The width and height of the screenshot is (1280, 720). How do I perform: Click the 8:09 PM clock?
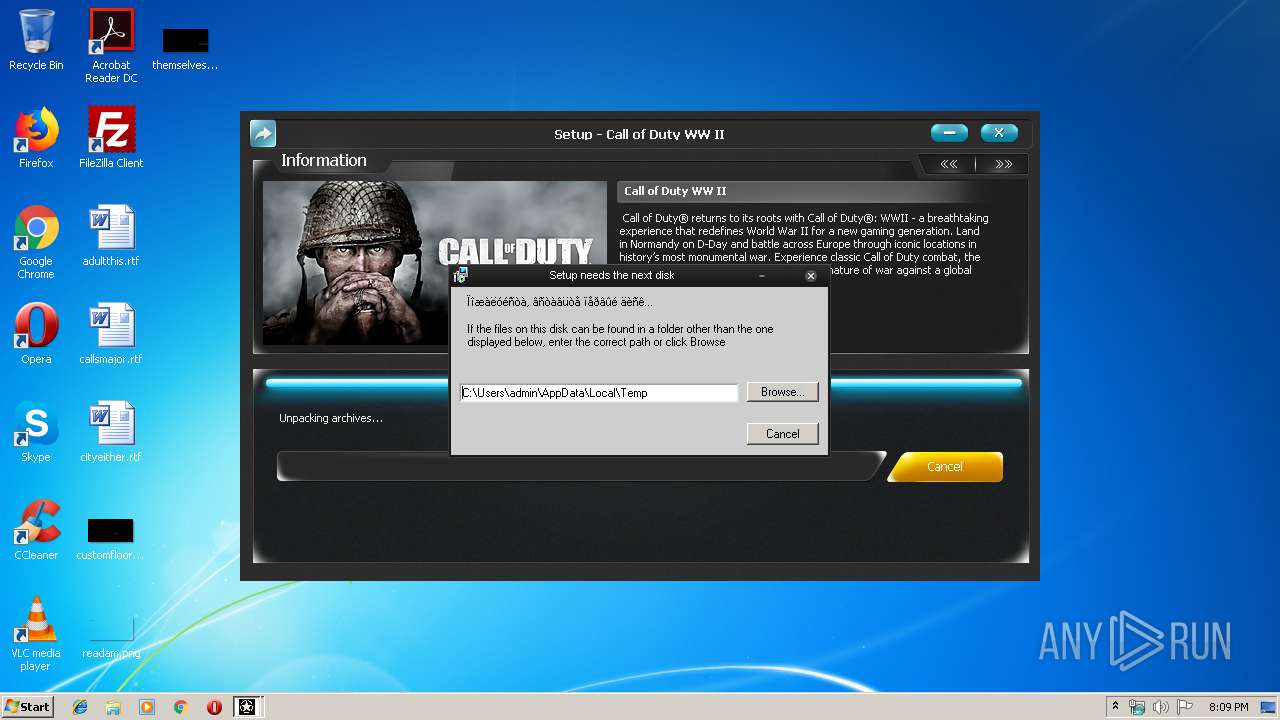click(1228, 707)
